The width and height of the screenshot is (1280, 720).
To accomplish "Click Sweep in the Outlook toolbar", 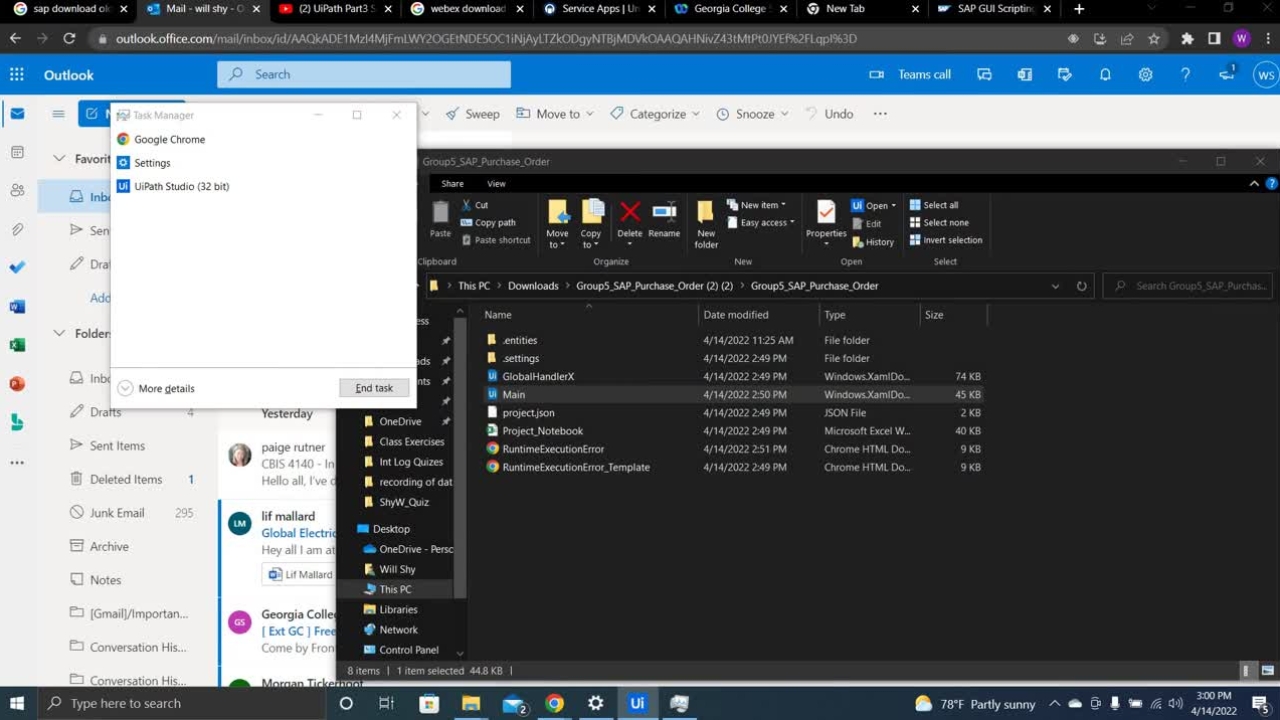I will coord(472,114).
